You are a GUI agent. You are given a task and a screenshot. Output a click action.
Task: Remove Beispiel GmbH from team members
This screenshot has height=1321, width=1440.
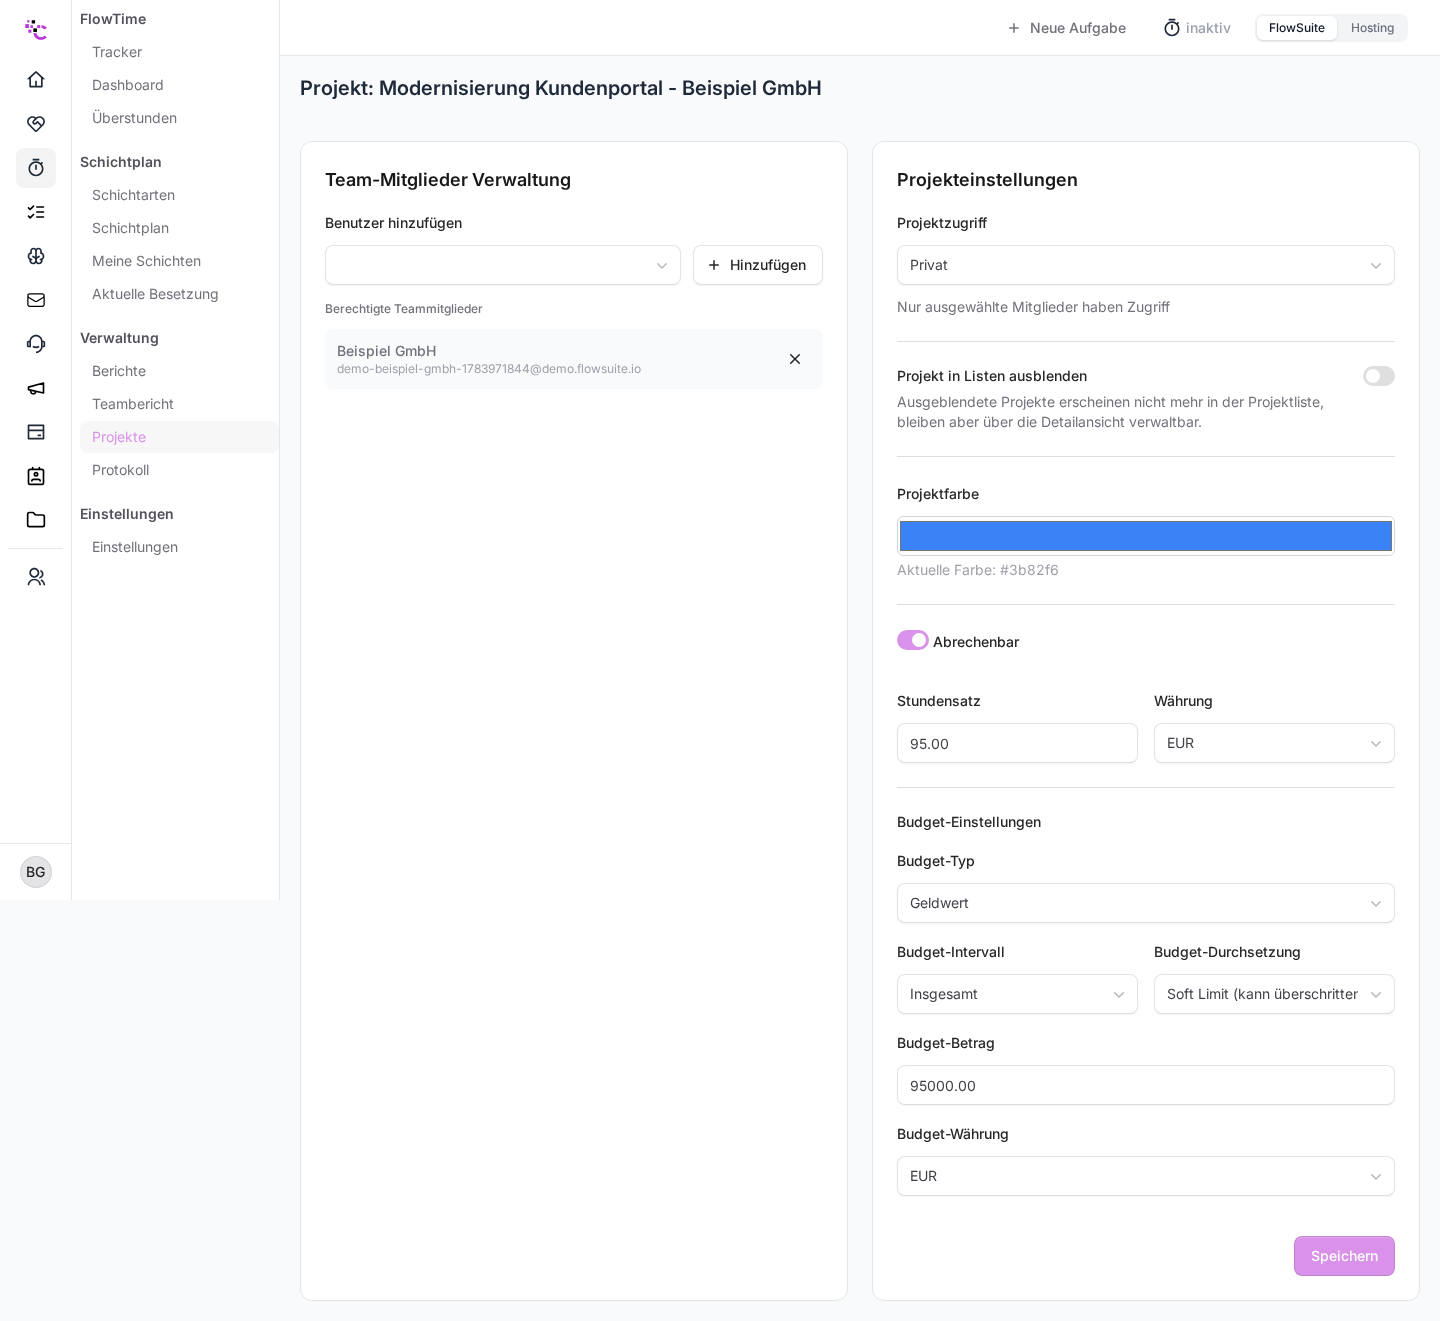tap(795, 359)
